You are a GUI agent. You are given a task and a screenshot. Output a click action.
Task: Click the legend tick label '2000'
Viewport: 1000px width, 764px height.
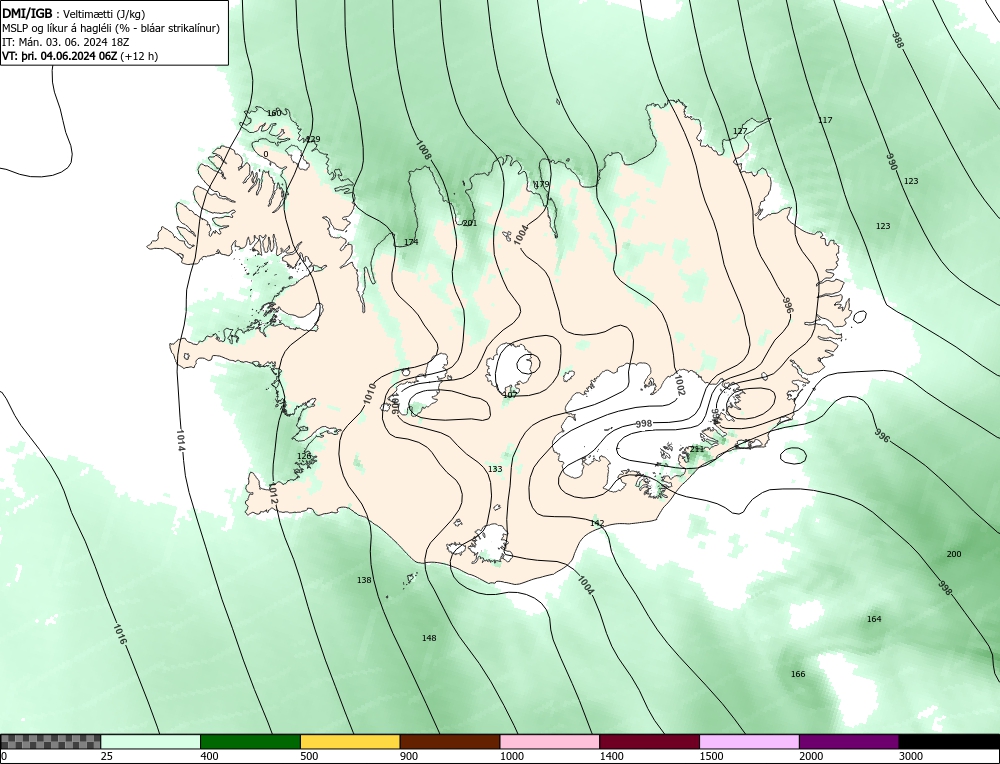[x=811, y=756]
